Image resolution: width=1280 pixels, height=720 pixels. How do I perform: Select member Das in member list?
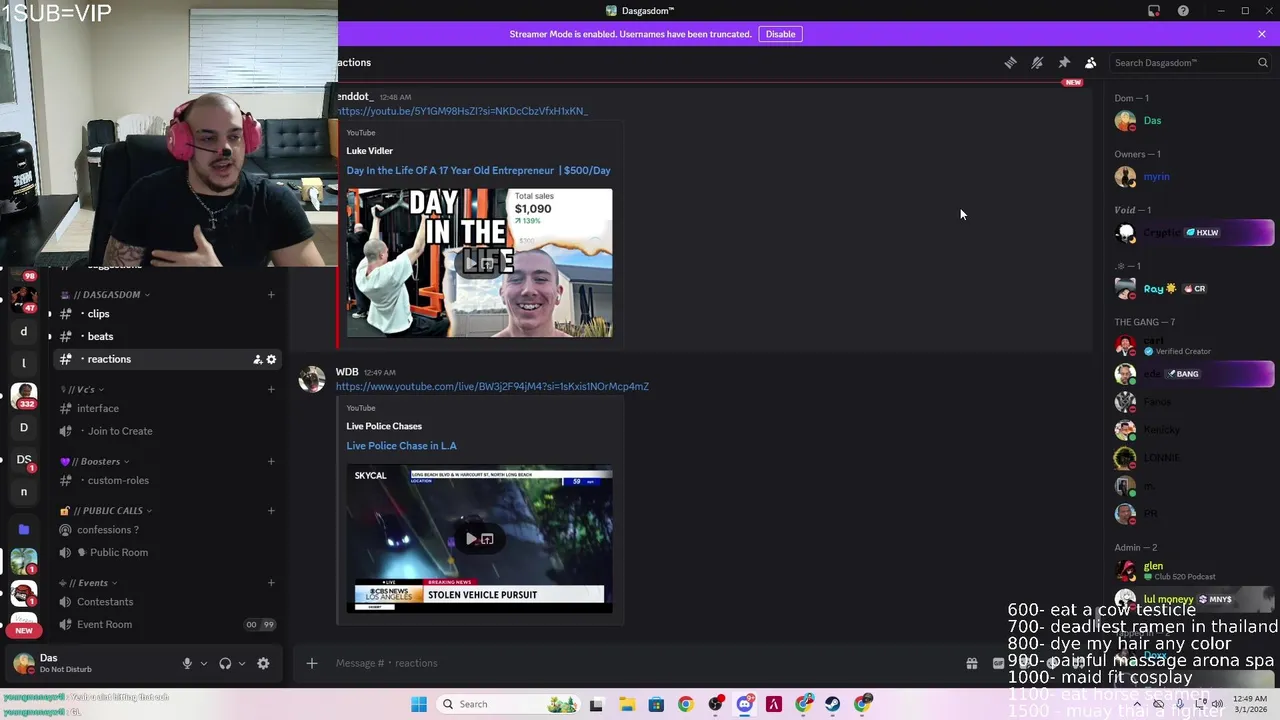(x=1190, y=120)
